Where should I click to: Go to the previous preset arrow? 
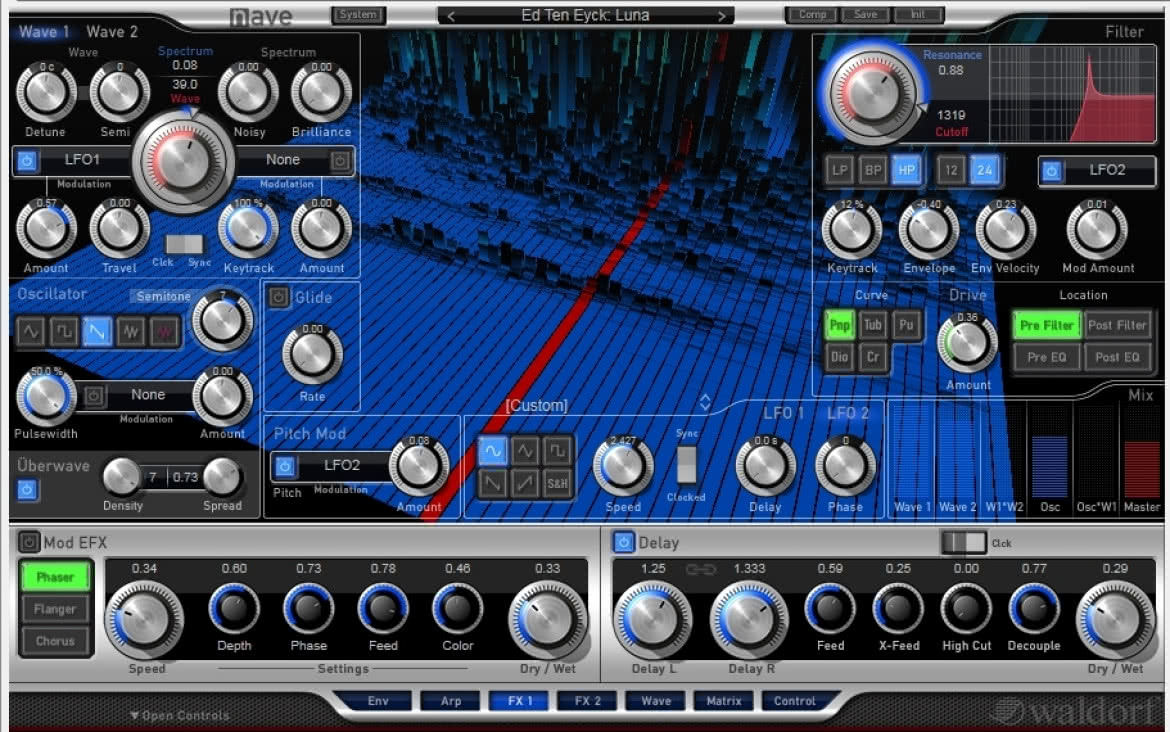pos(451,16)
